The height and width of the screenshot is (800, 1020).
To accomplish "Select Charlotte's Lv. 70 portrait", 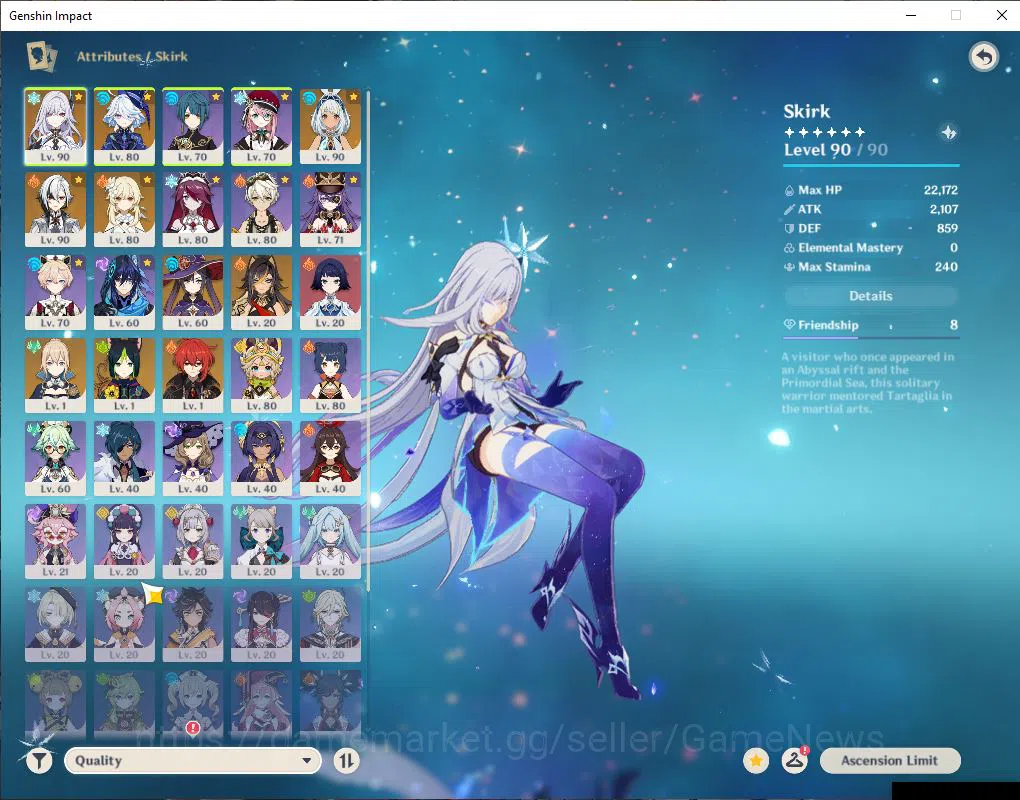I will [x=262, y=126].
